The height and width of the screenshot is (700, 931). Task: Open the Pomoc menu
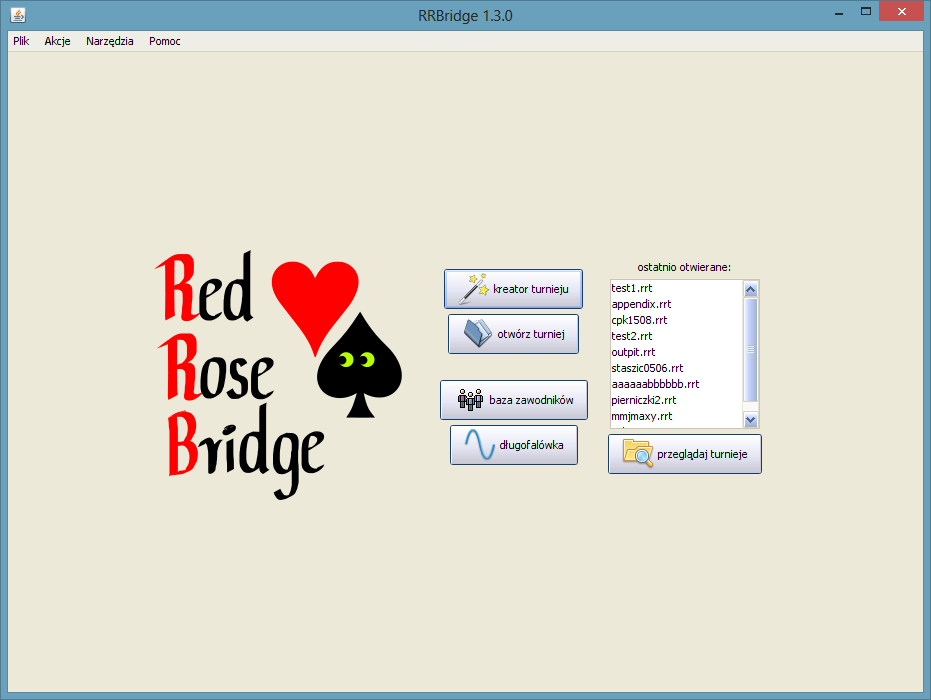(165, 41)
